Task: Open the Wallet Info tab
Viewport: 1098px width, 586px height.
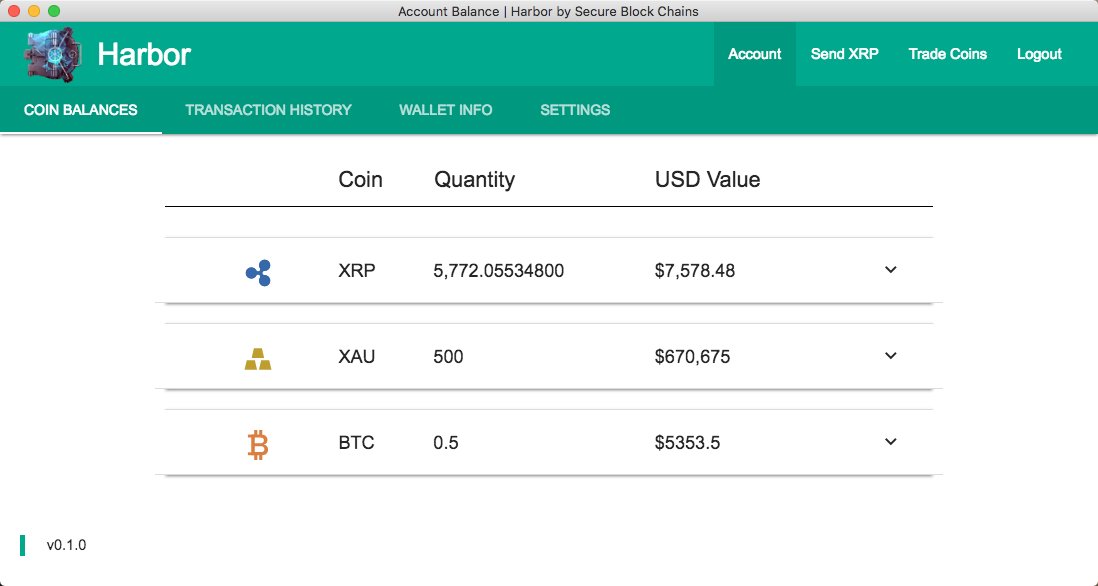Action: (445, 110)
